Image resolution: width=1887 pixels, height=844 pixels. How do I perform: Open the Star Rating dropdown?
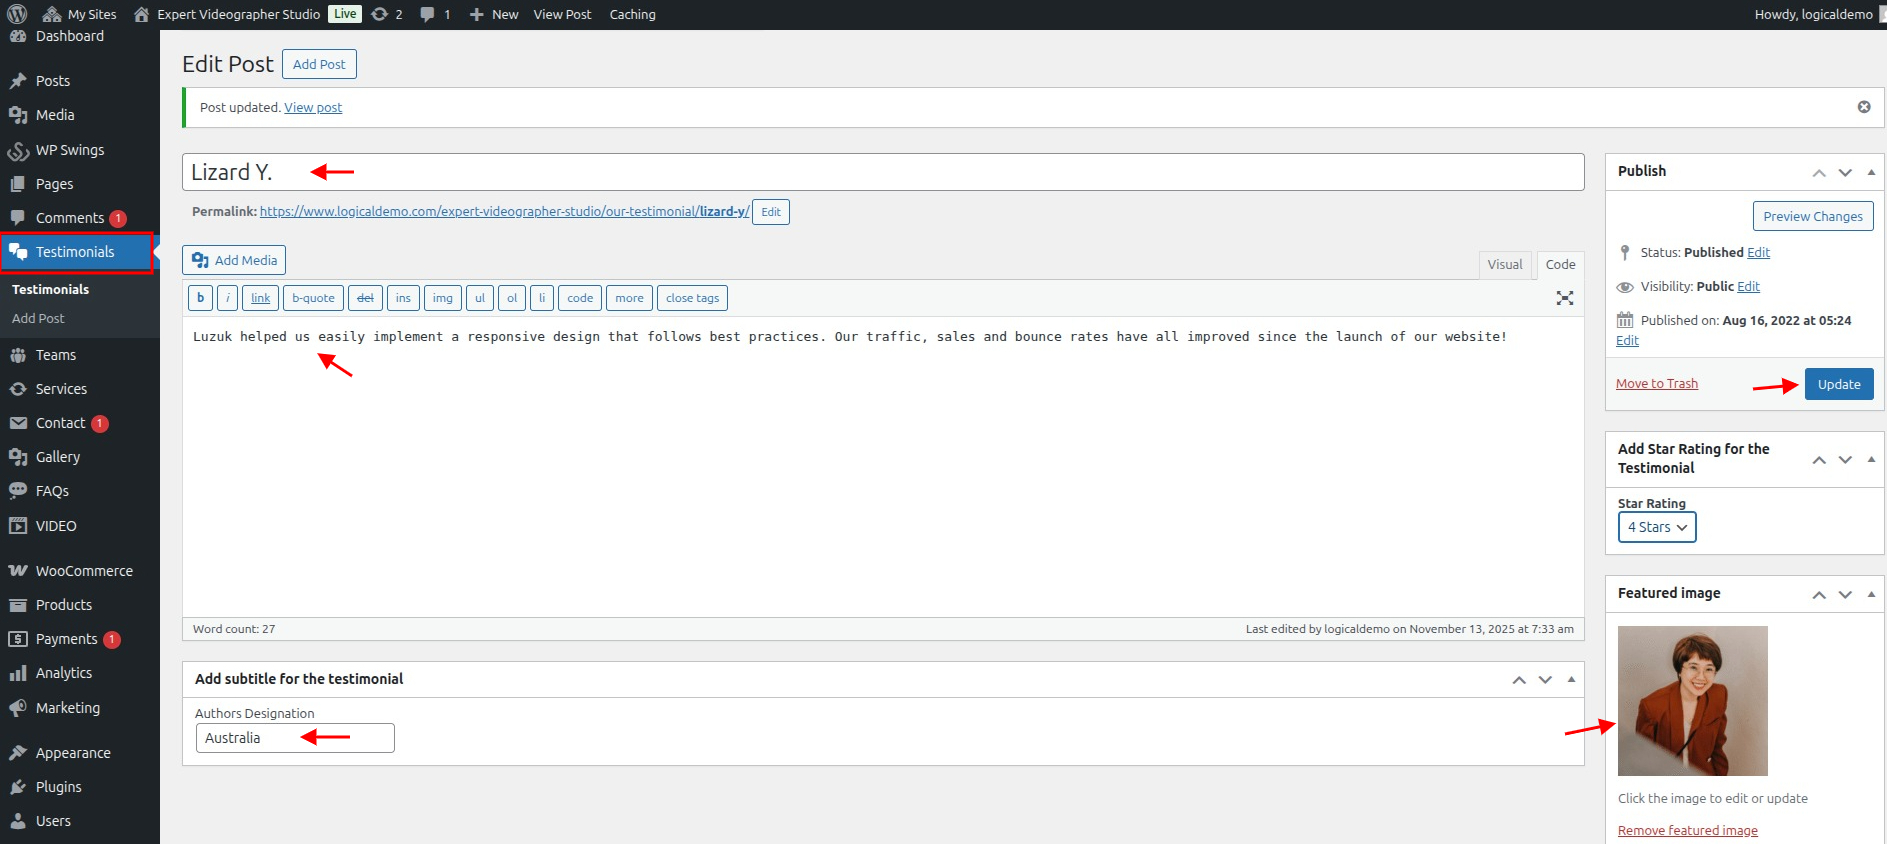(1657, 527)
